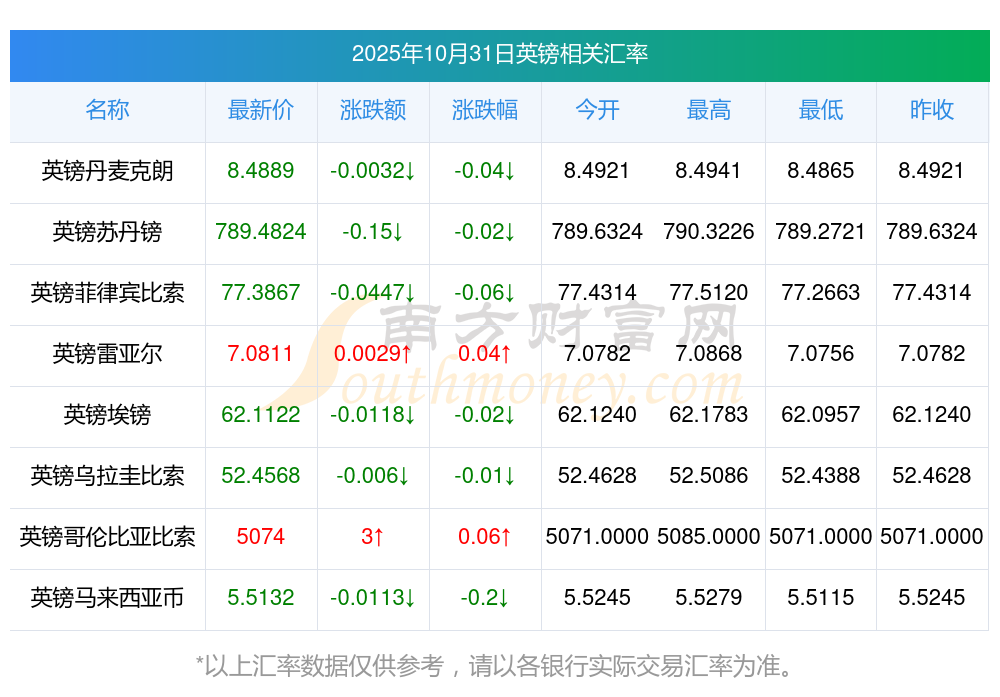Viewport: 1000px width, 697px height.
Task: Click latest price 789.4824
Action: click(261, 231)
